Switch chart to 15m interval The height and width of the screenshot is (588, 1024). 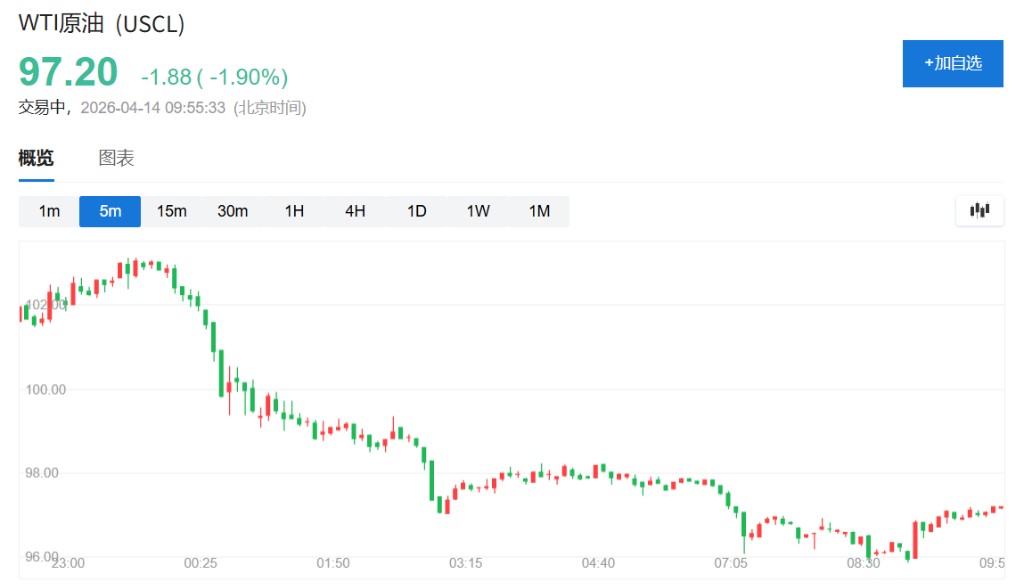(171, 211)
